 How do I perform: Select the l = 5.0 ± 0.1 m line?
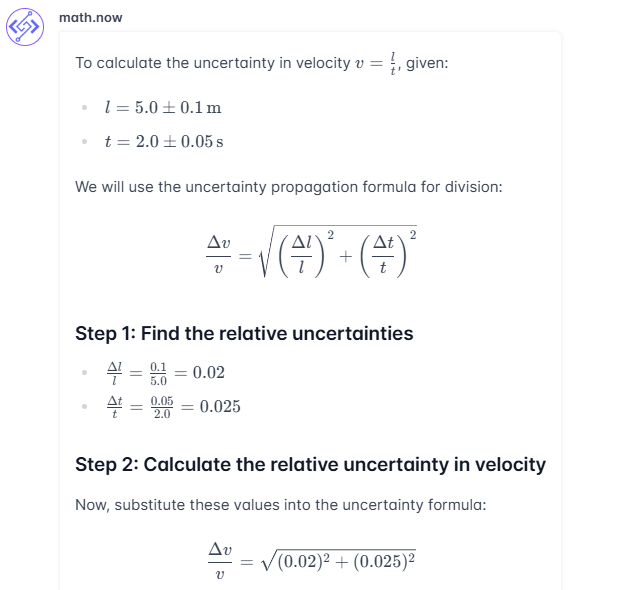(163, 108)
